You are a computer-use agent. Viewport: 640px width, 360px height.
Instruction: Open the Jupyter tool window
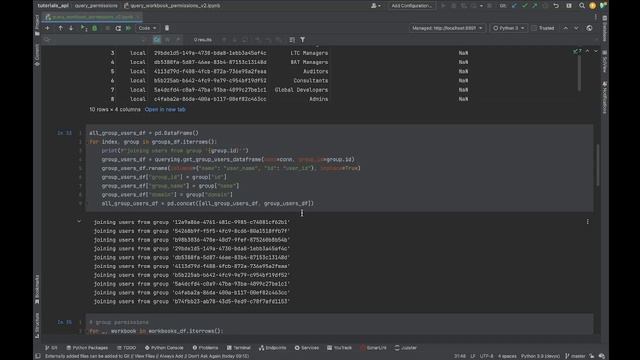pyautogui.click(x=406, y=348)
